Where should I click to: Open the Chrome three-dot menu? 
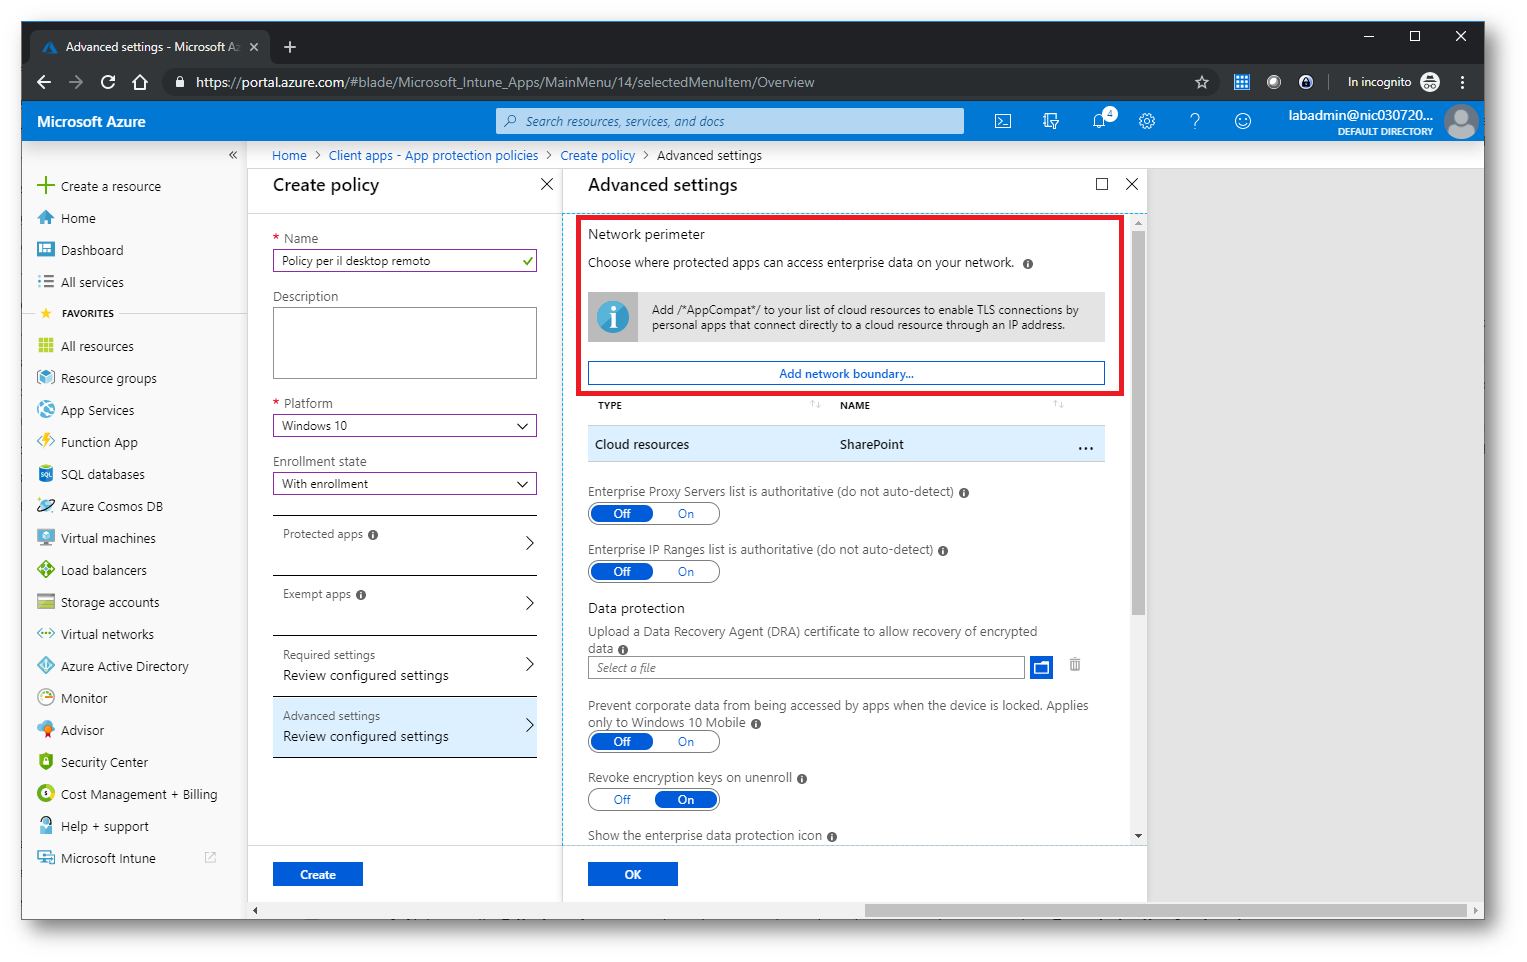click(1462, 82)
